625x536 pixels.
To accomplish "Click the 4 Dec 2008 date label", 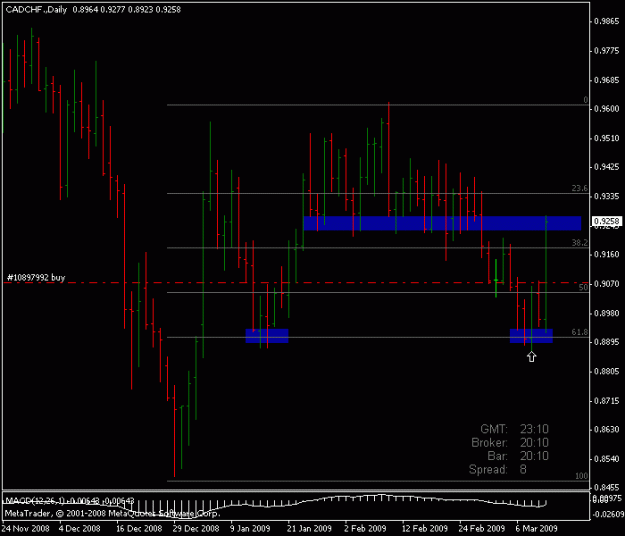I will click(79, 528).
